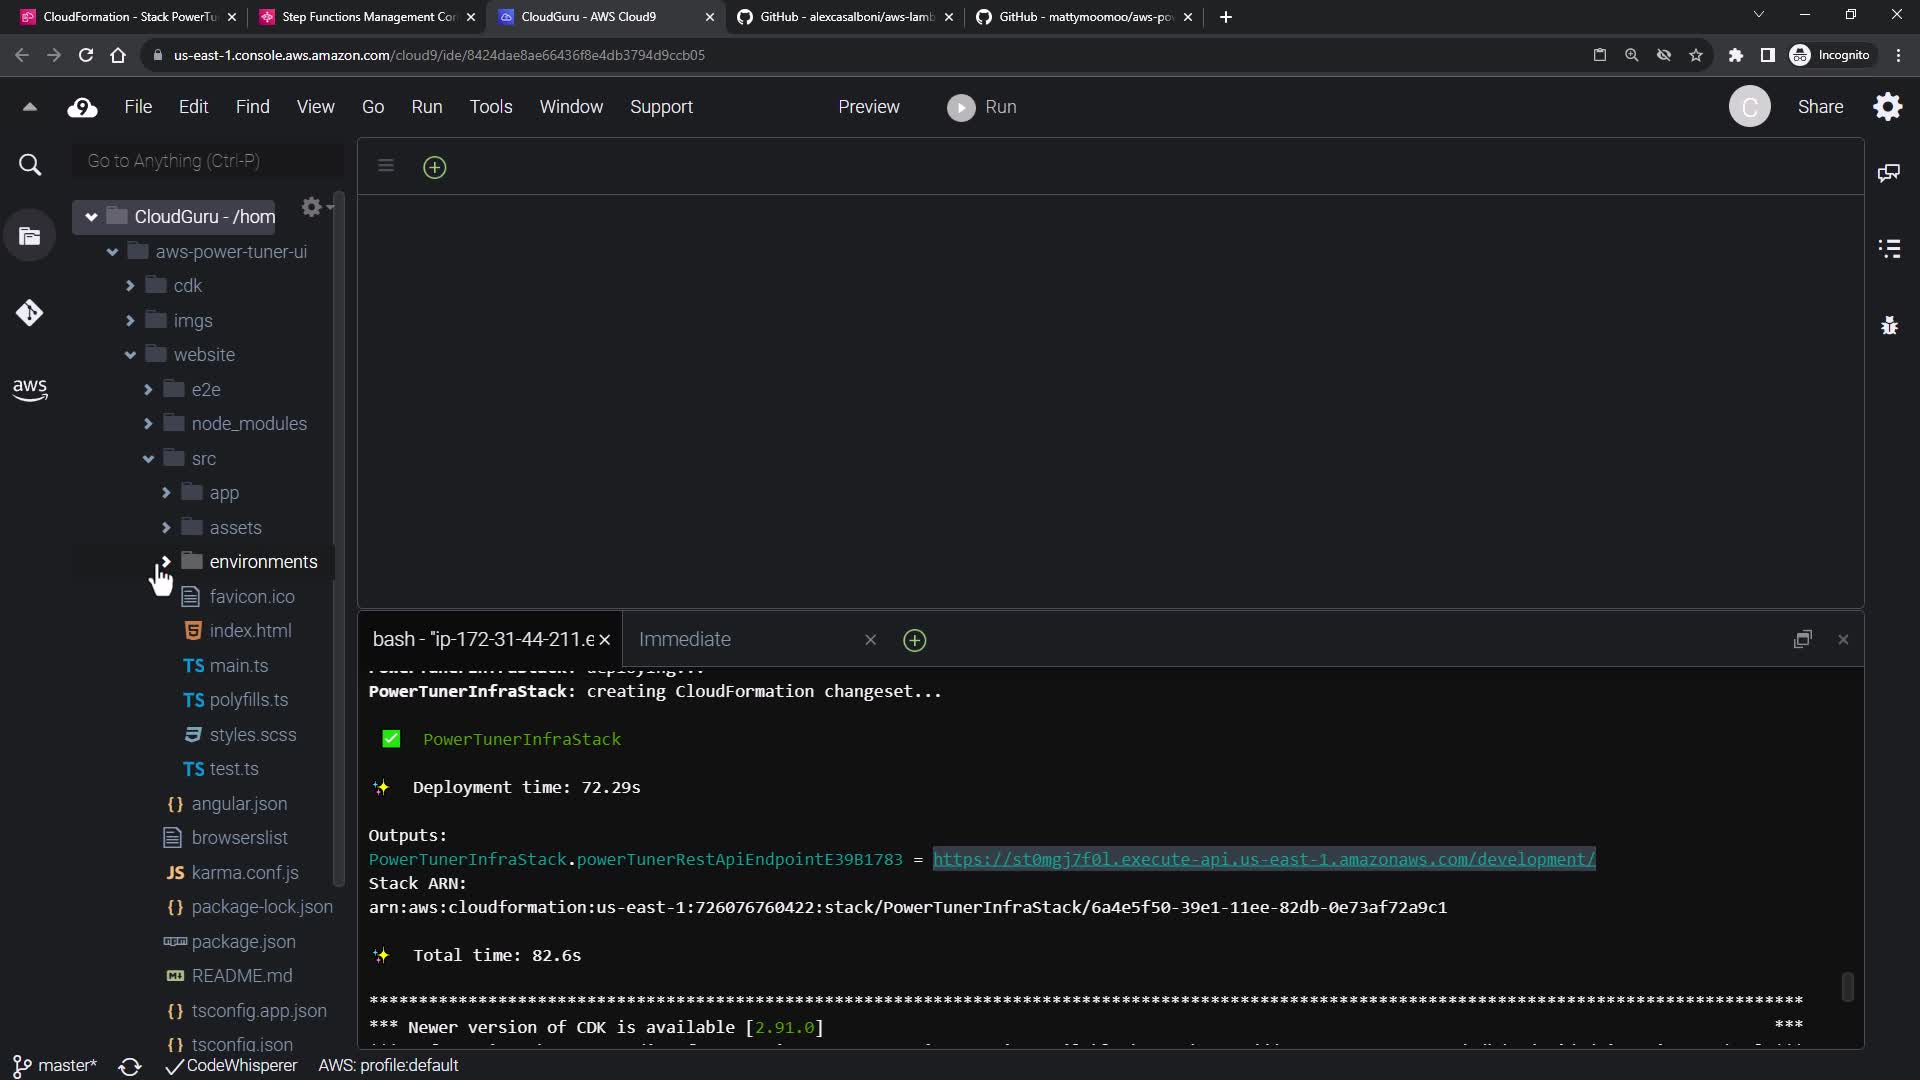Open the Outline panel icon
Viewport: 1920px width, 1080px height.
click(x=1888, y=249)
